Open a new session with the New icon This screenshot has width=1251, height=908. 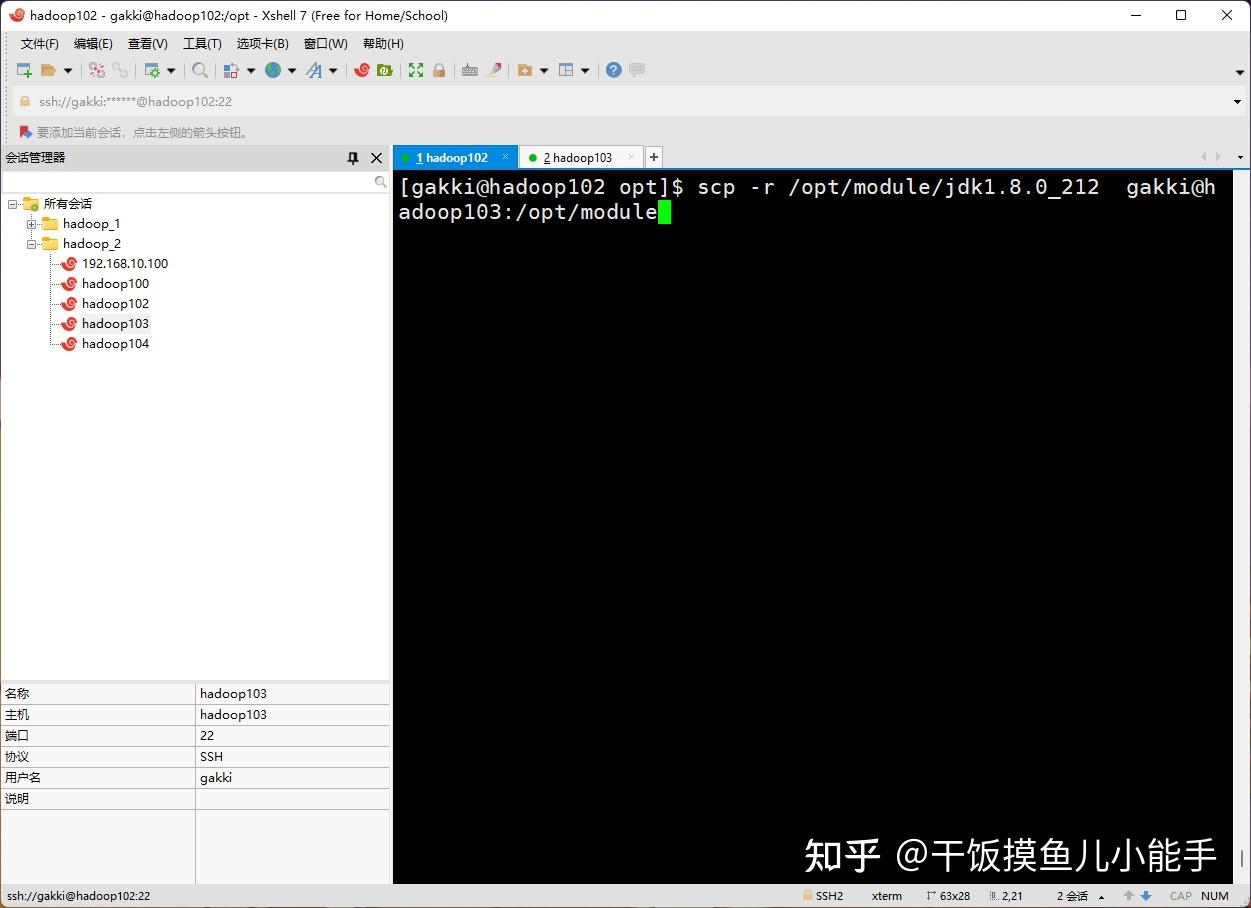pyautogui.click(x=22, y=70)
